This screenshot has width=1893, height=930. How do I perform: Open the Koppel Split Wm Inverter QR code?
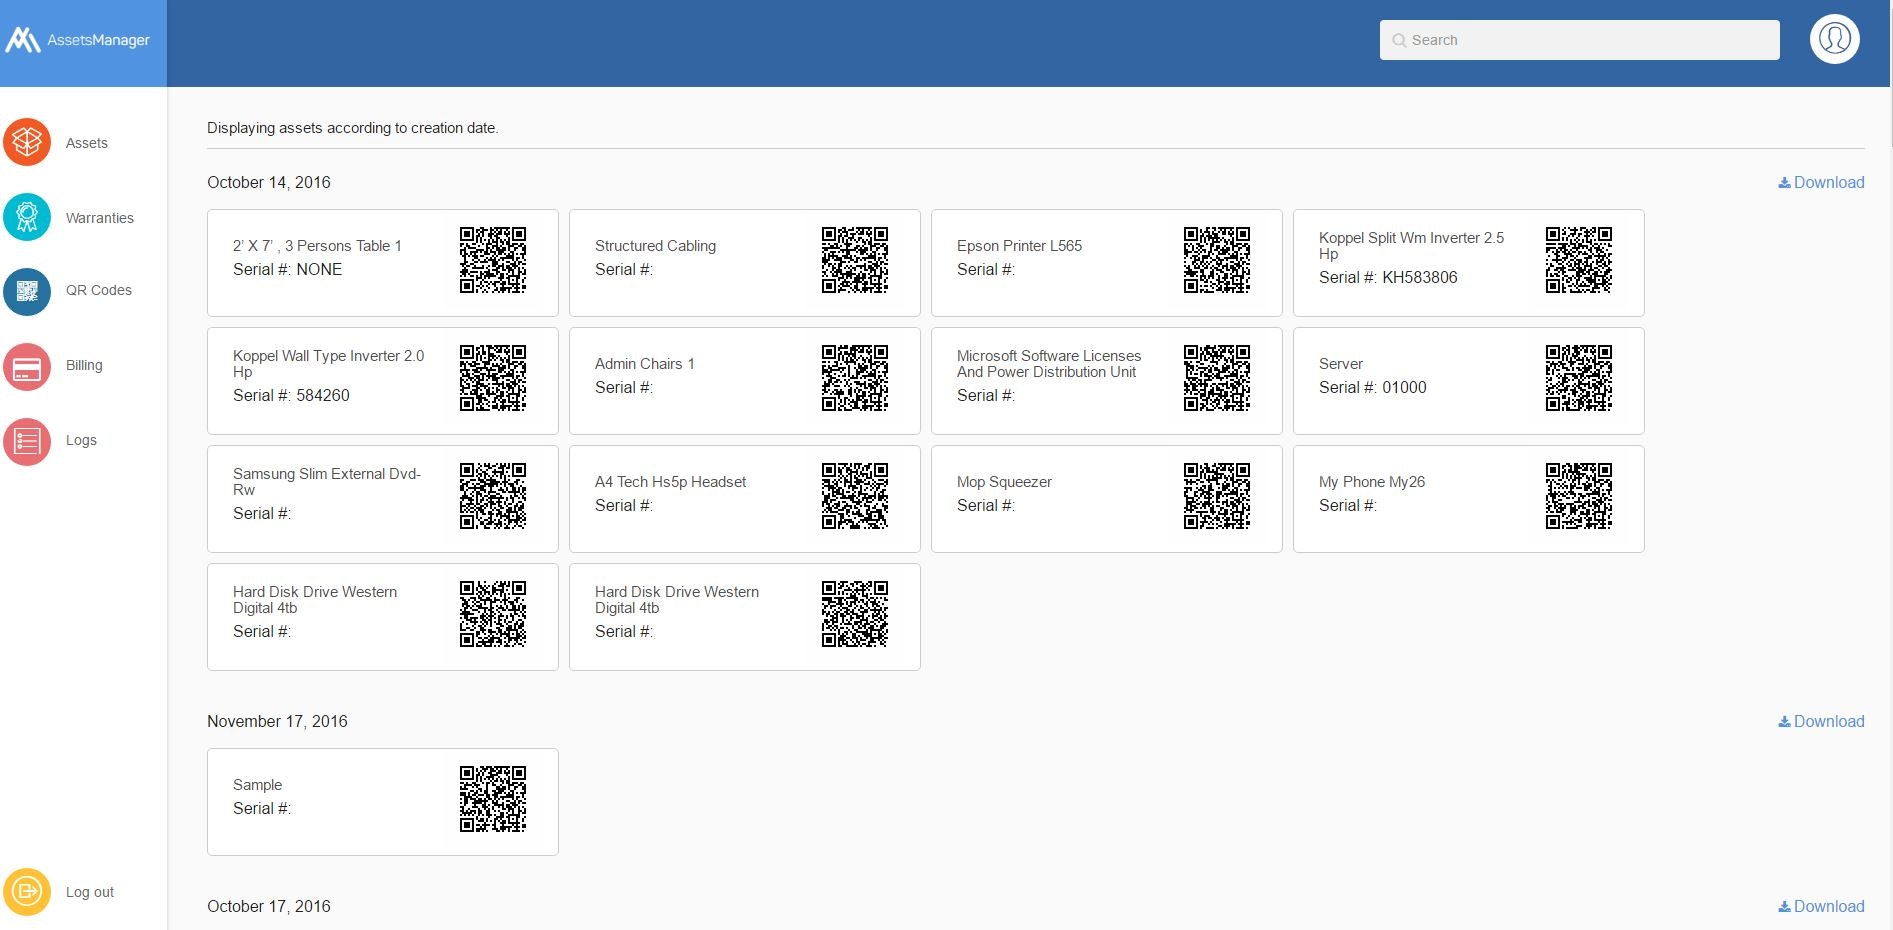coord(1580,262)
